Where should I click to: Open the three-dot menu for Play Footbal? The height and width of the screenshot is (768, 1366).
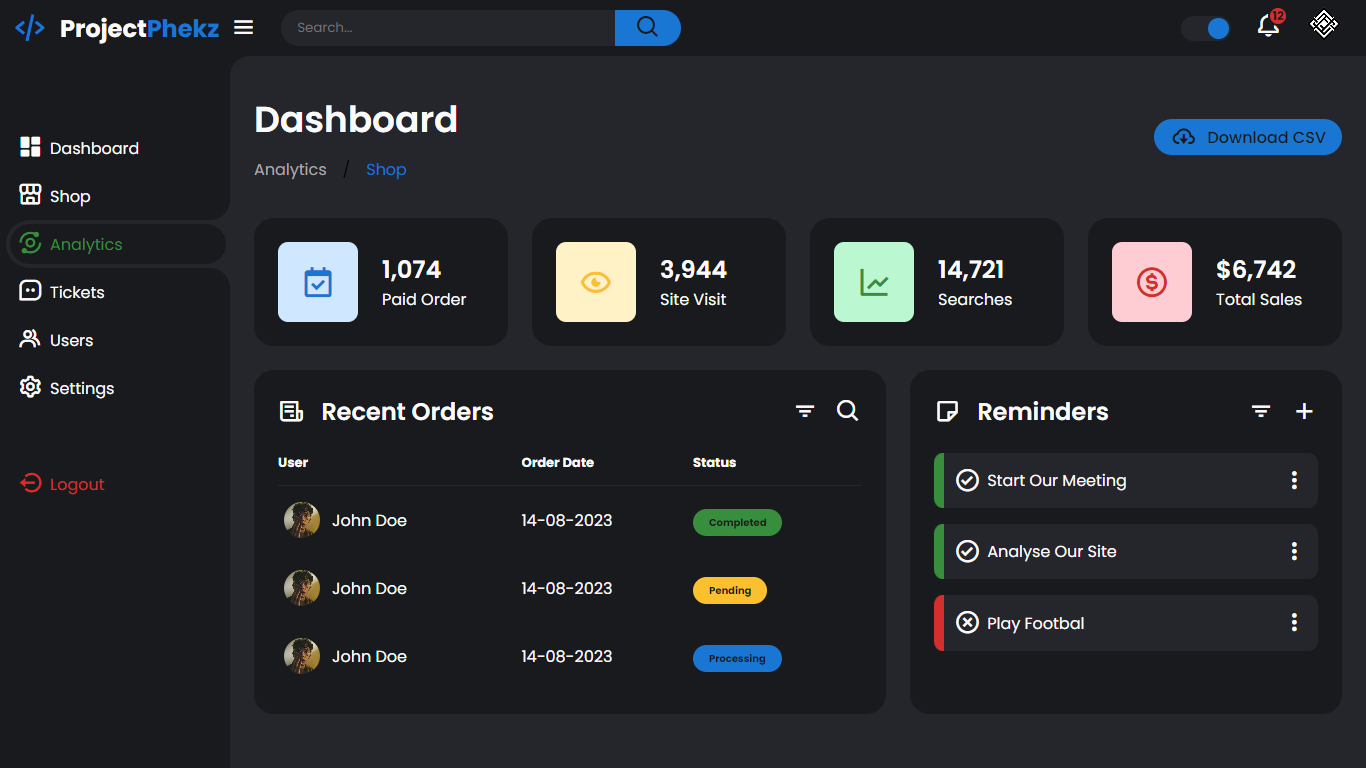point(1293,623)
